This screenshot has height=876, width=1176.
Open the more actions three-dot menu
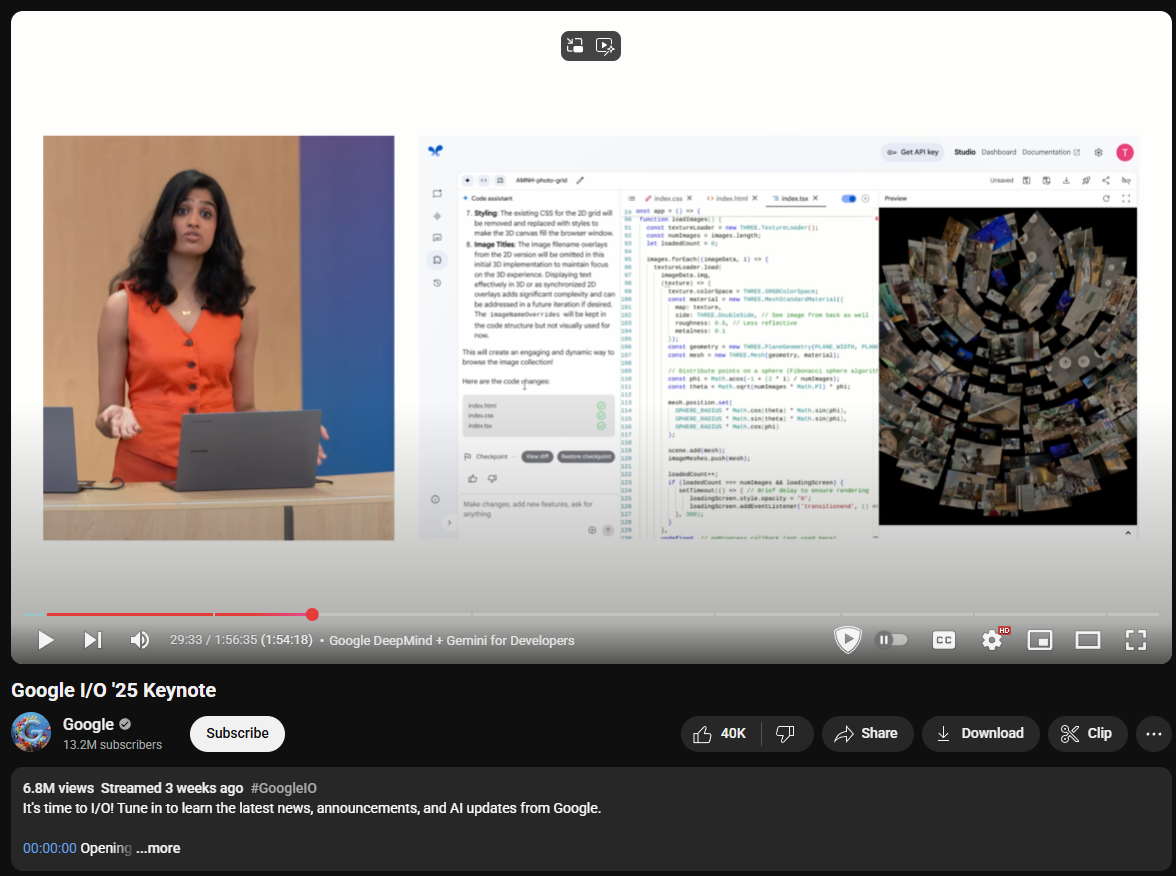point(1154,734)
